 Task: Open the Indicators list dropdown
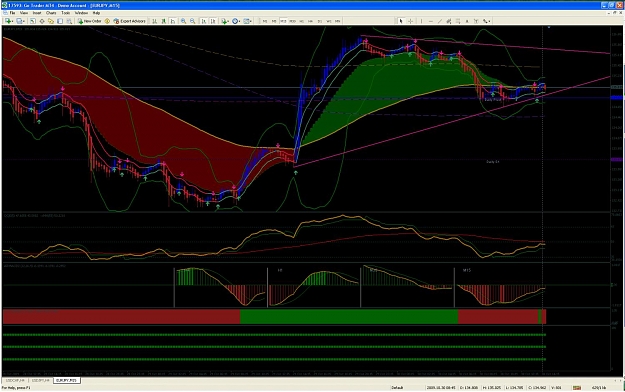(x=225, y=21)
